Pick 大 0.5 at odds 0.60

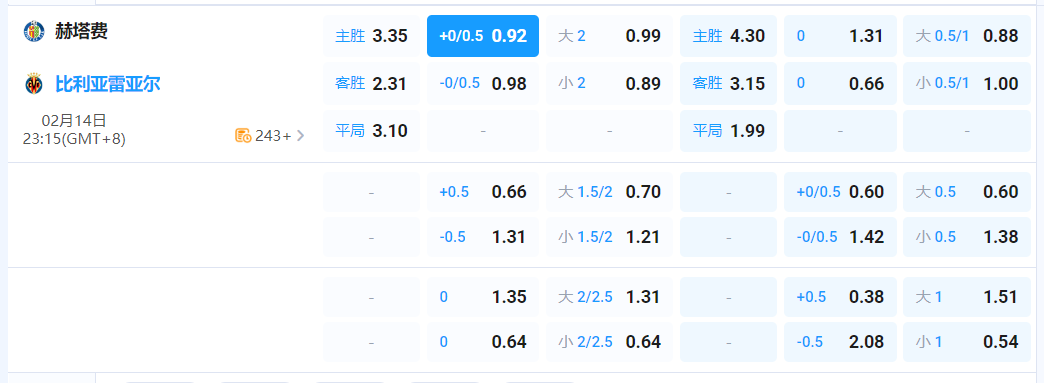pos(967,192)
